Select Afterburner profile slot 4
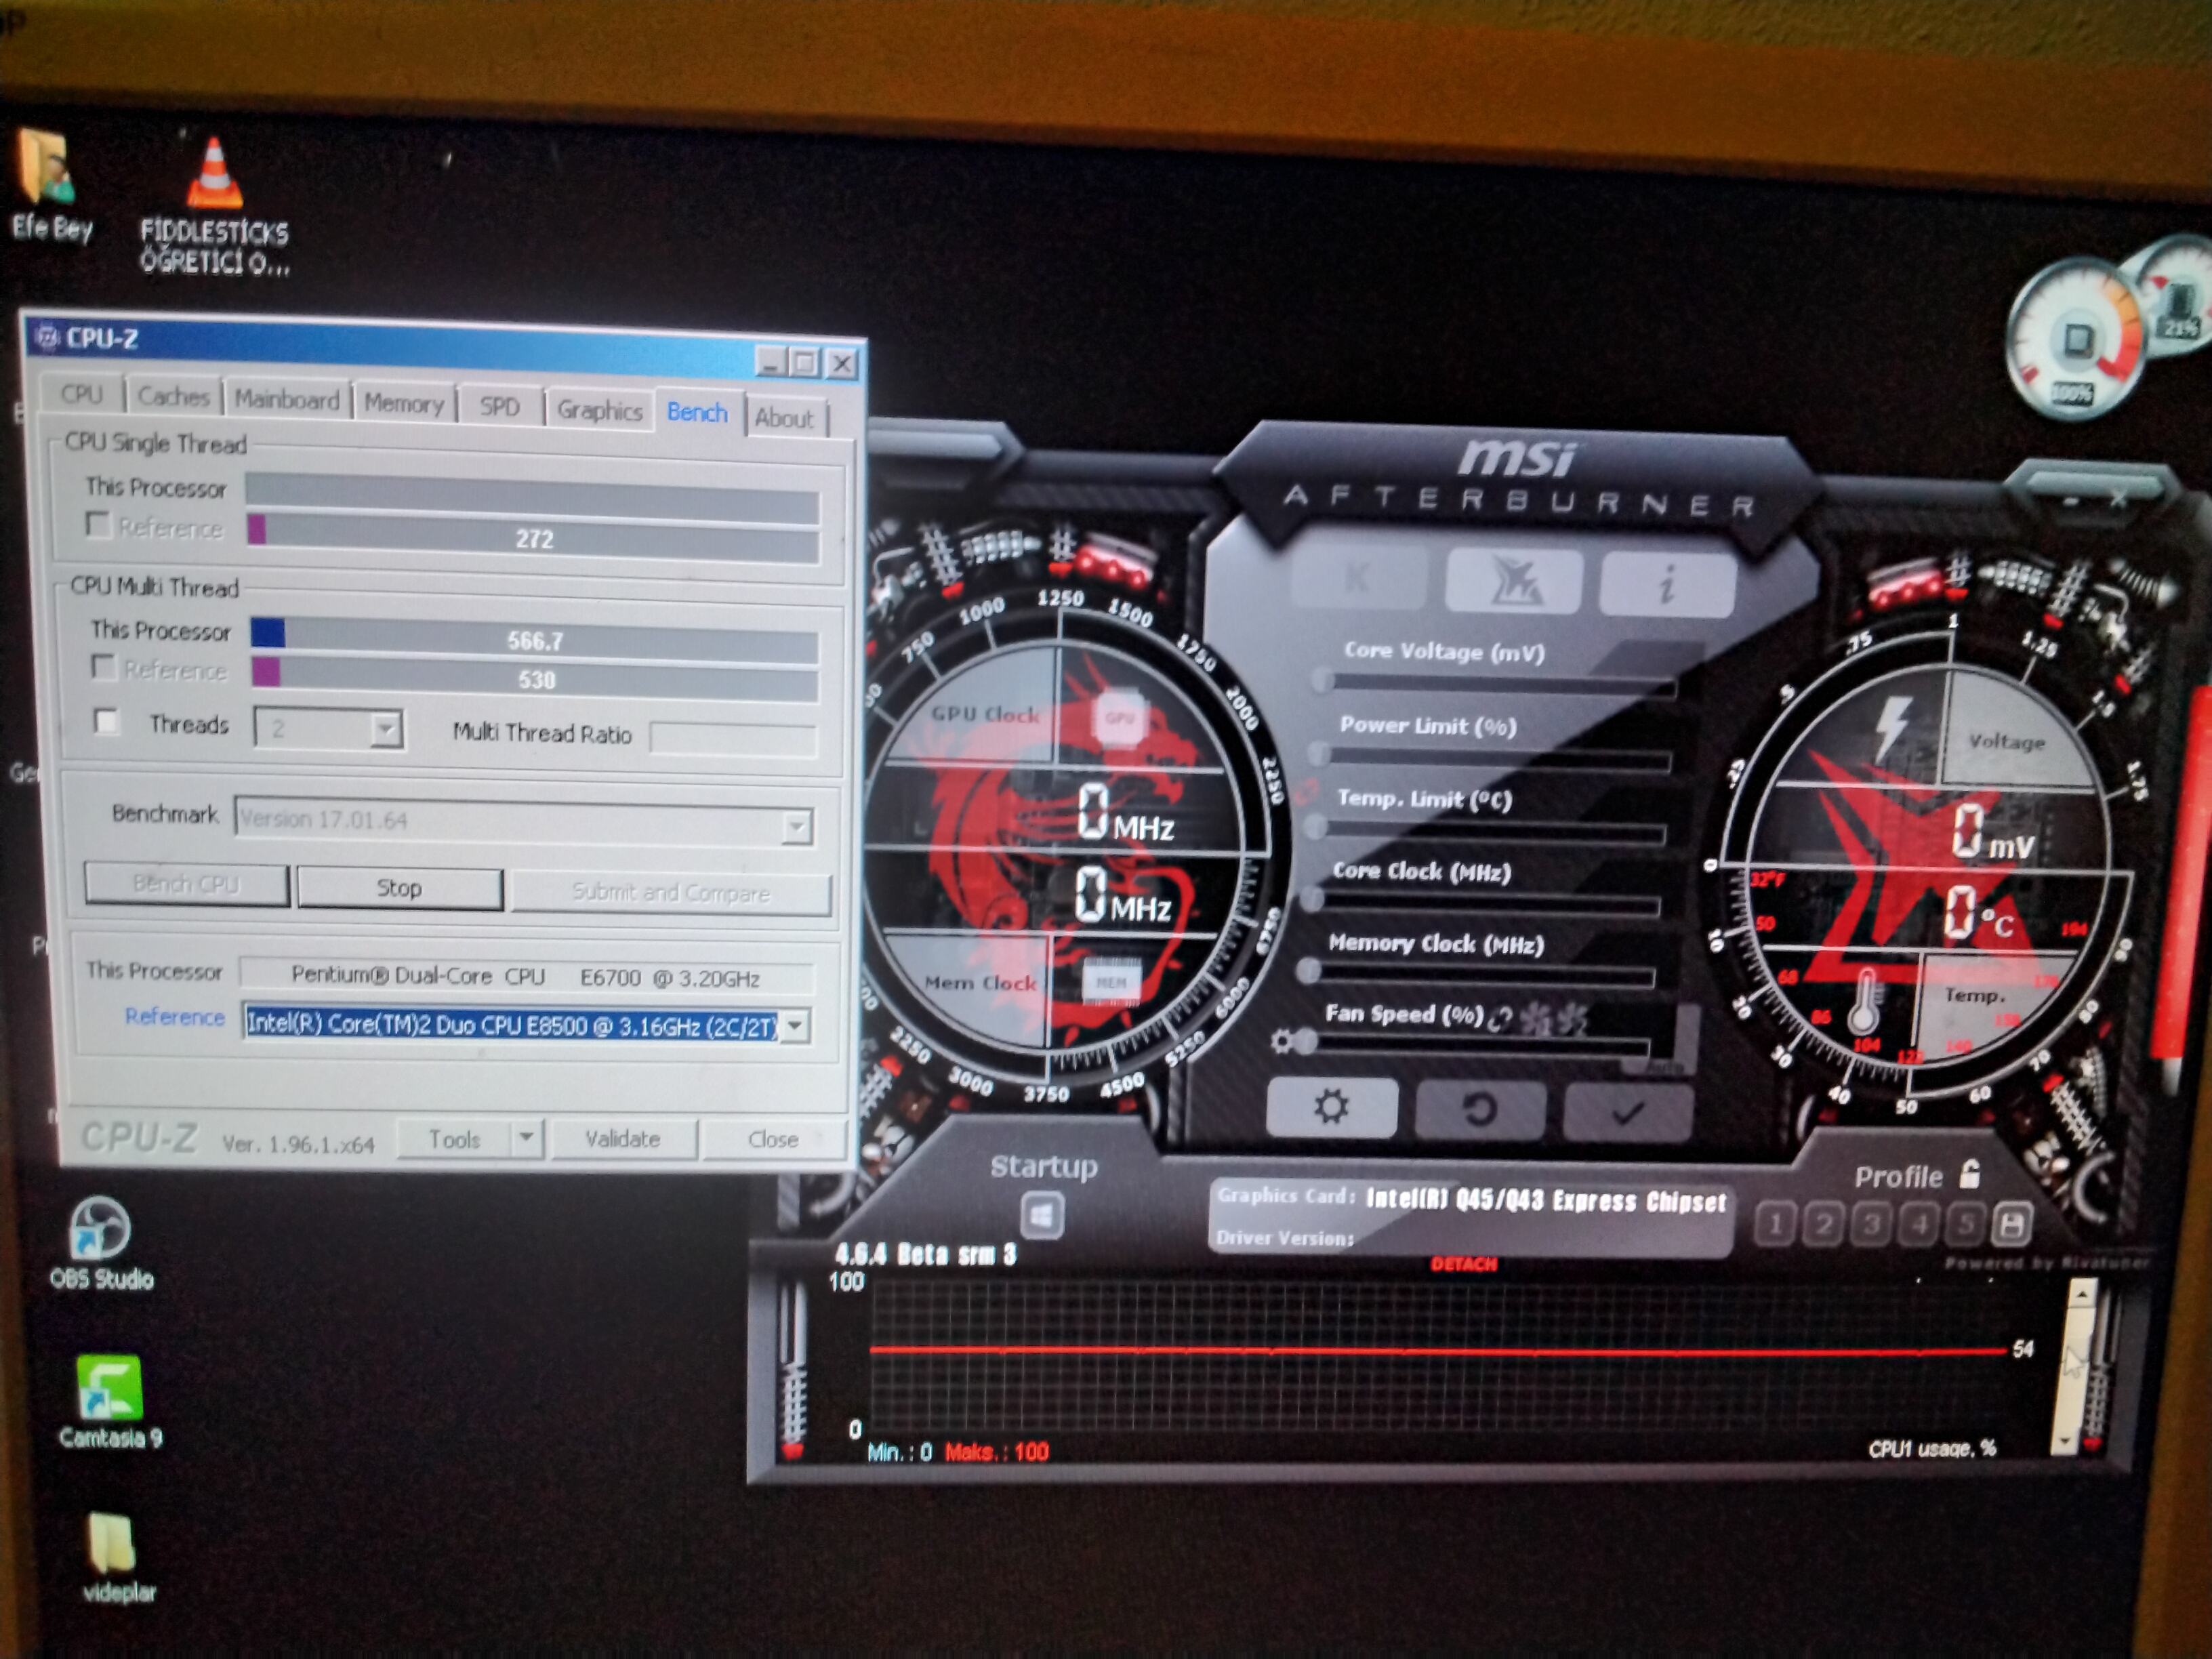 point(1918,1224)
